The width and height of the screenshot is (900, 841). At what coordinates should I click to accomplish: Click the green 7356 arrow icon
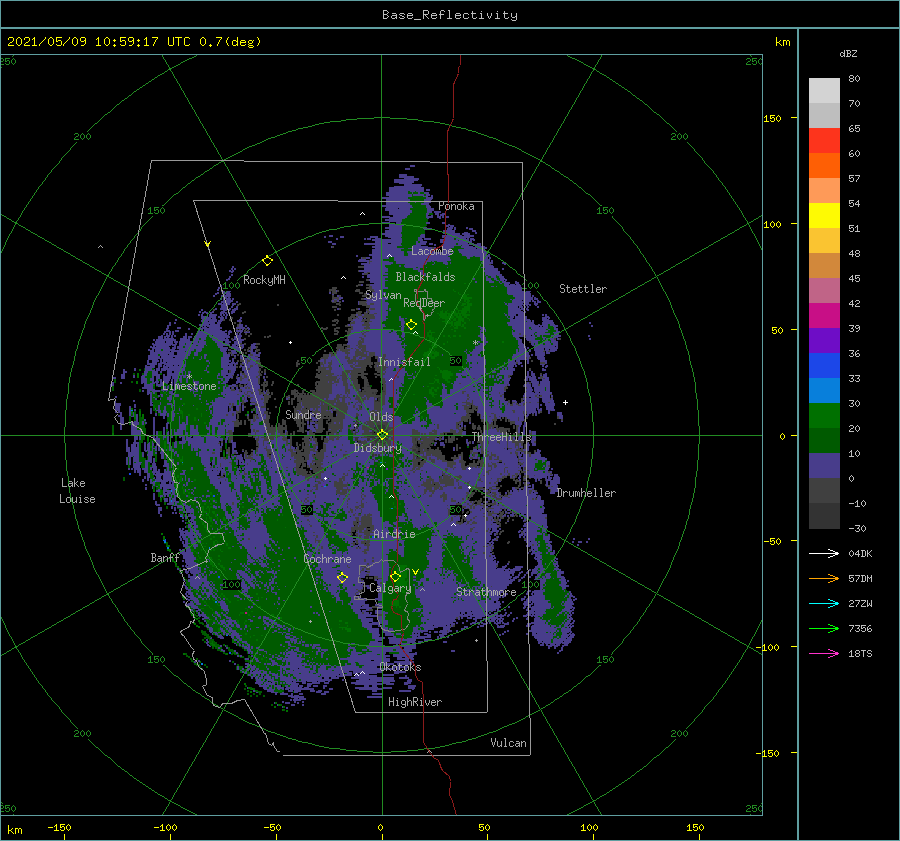pos(824,629)
